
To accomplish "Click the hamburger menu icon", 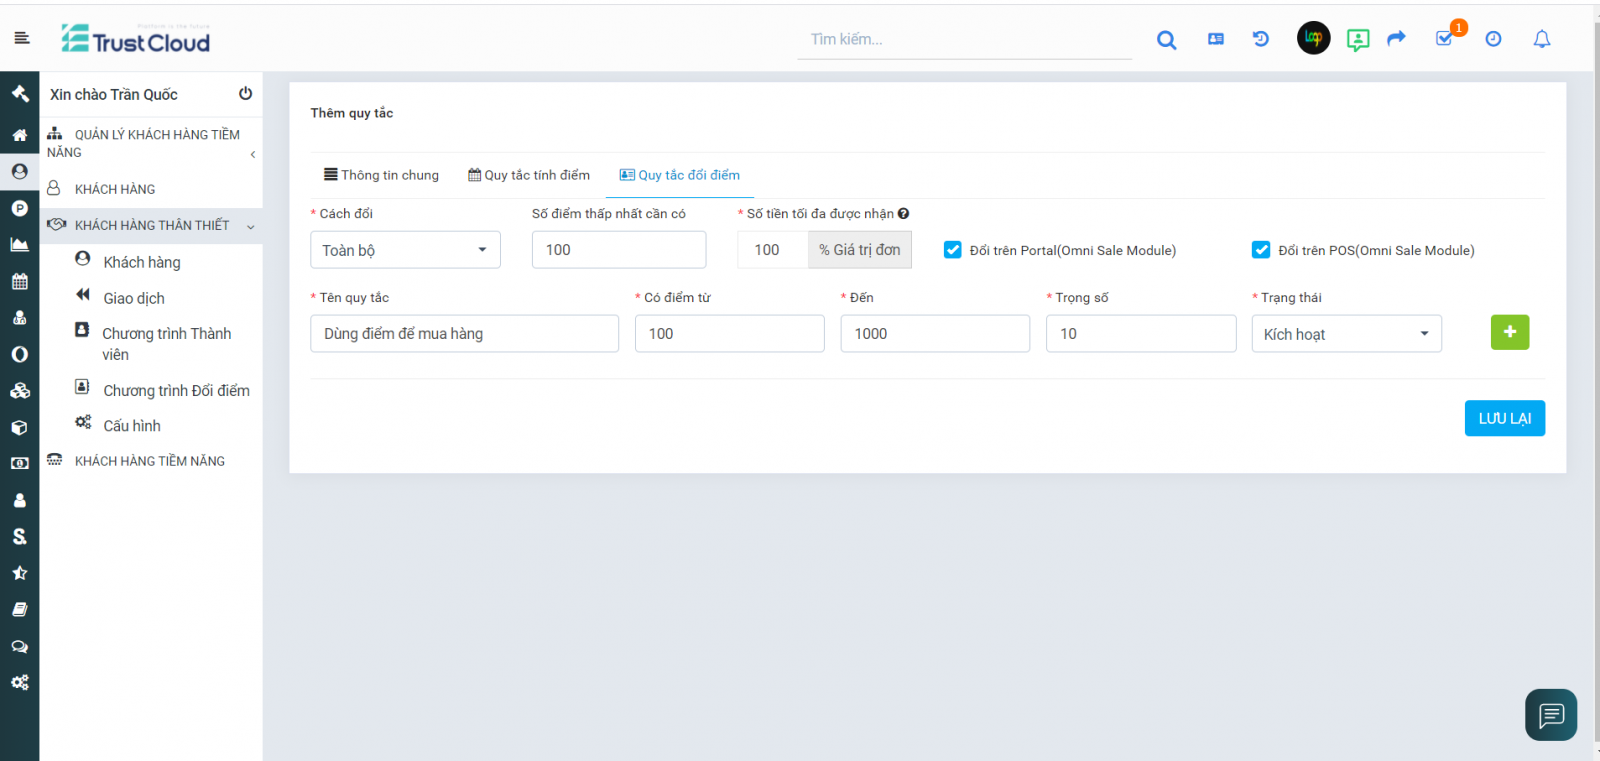I will tap(22, 38).
